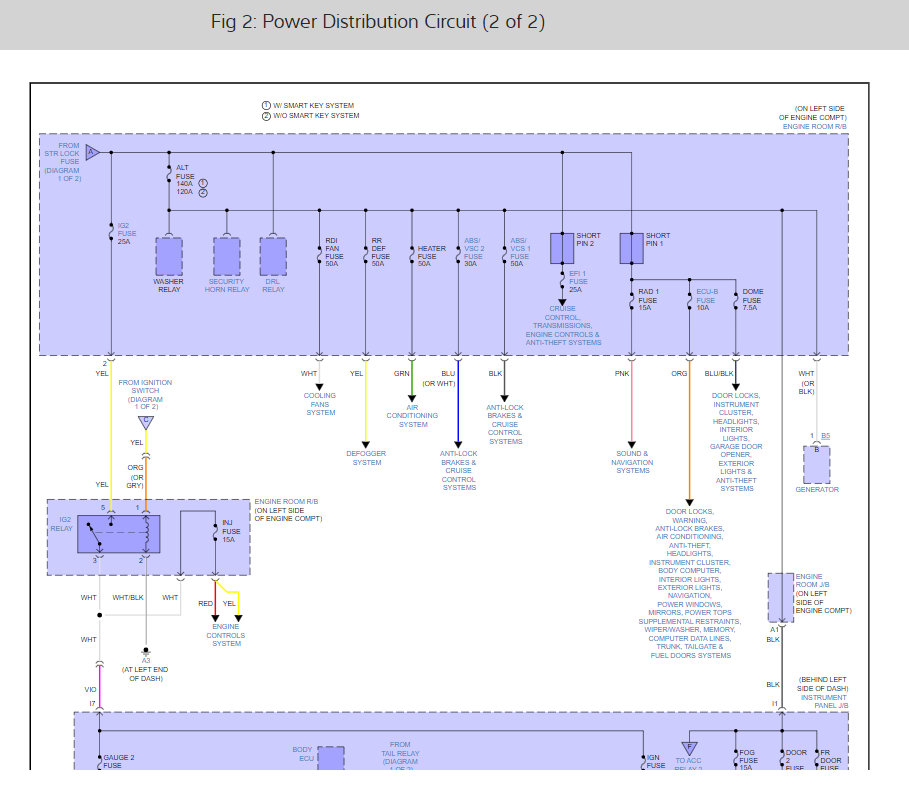
Task: Click the Washer Relay box symbol
Action: pyautogui.click(x=169, y=256)
